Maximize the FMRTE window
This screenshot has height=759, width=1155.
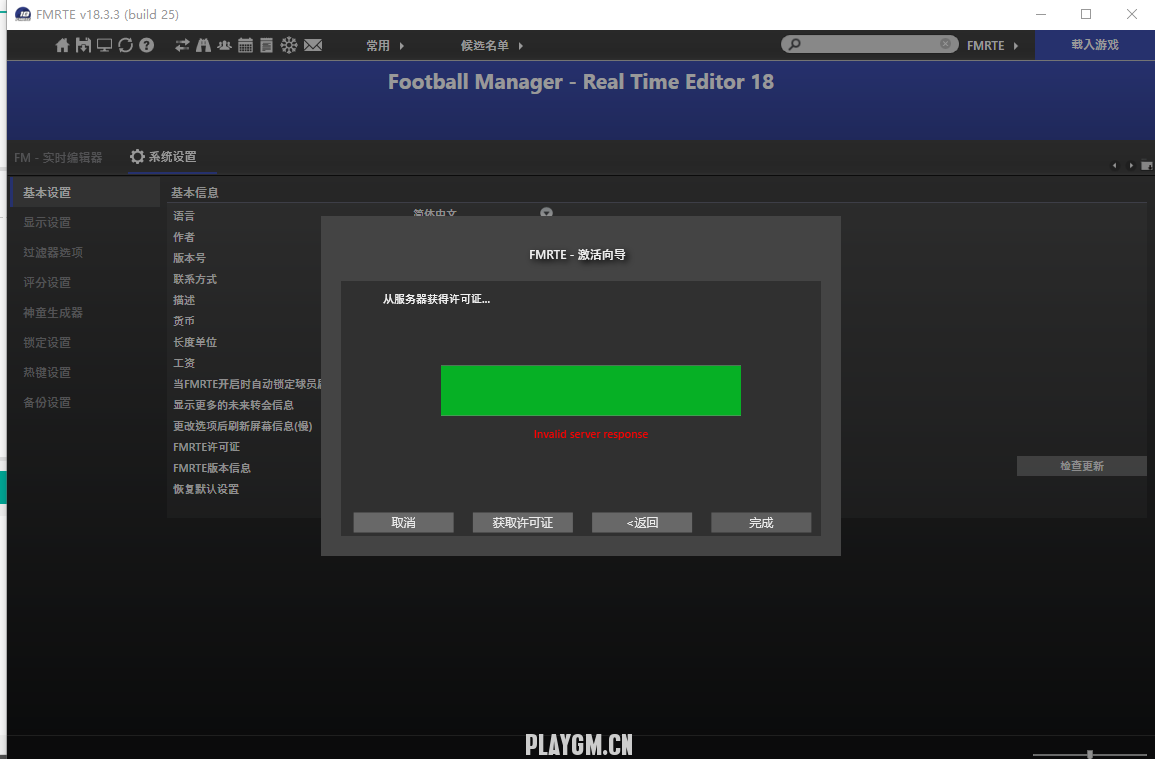pos(1086,14)
